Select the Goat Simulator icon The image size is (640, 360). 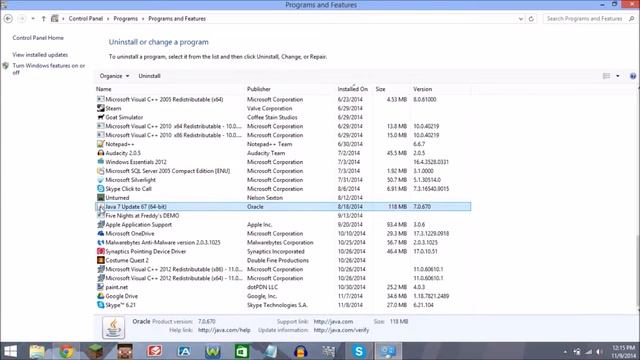click(x=100, y=117)
